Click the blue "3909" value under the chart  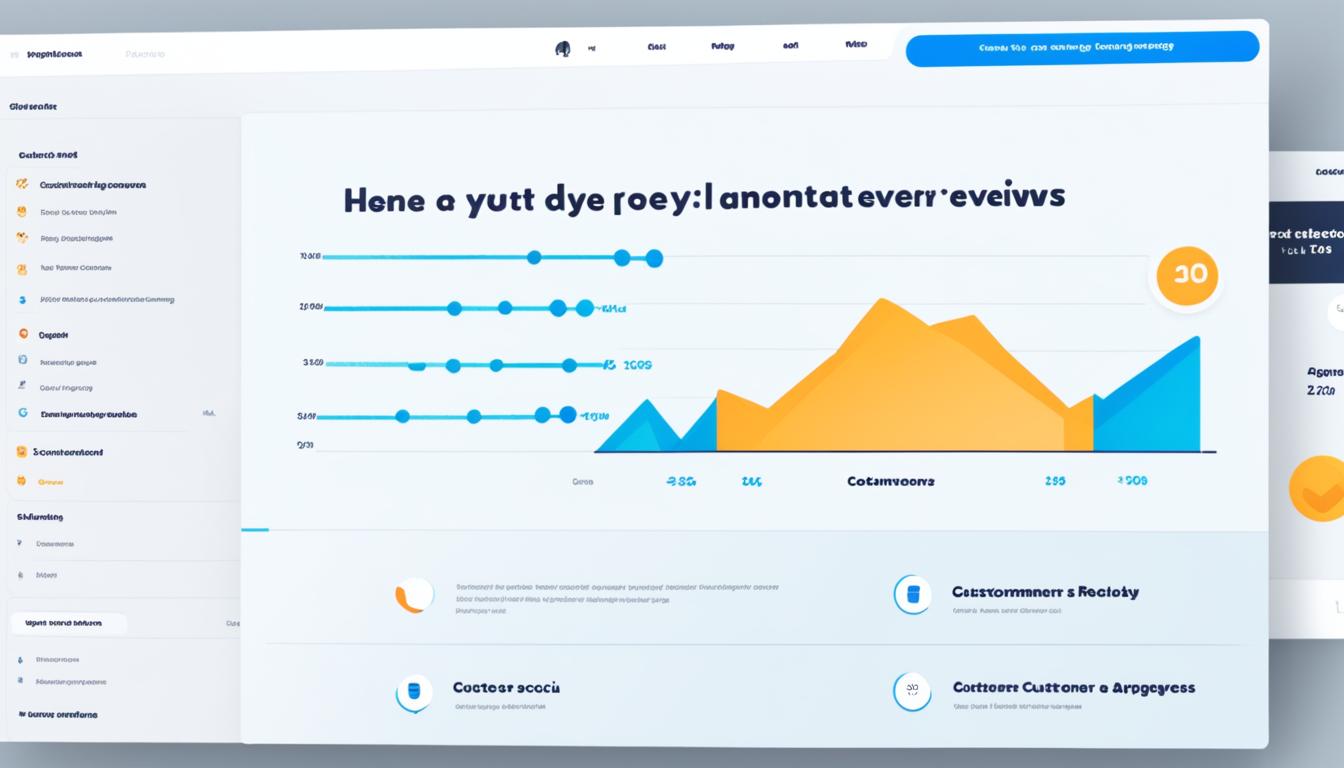point(1133,481)
